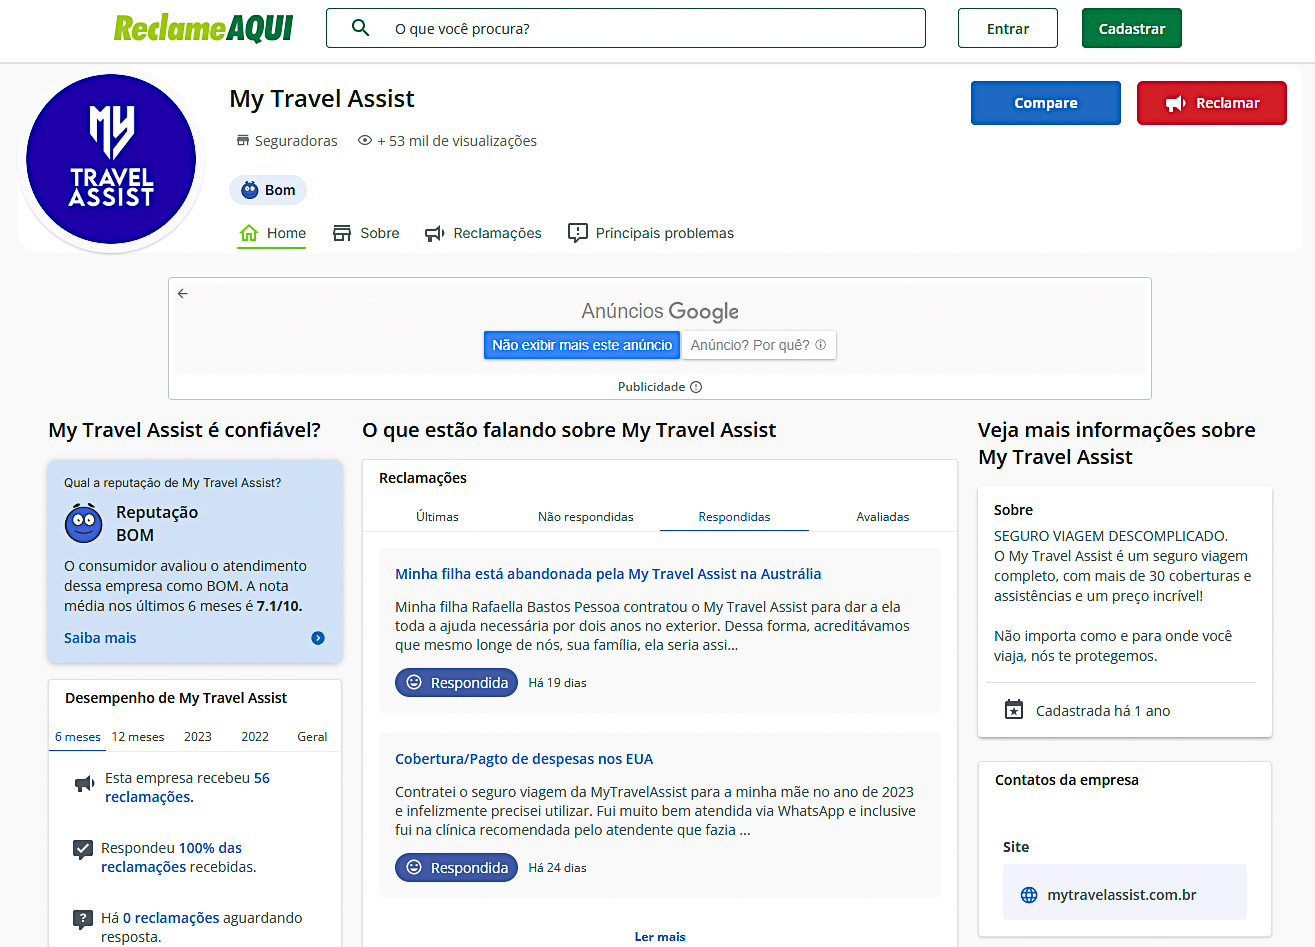1315x947 pixels.
Task: Select the 6 meses performance tab
Action: [x=78, y=737]
